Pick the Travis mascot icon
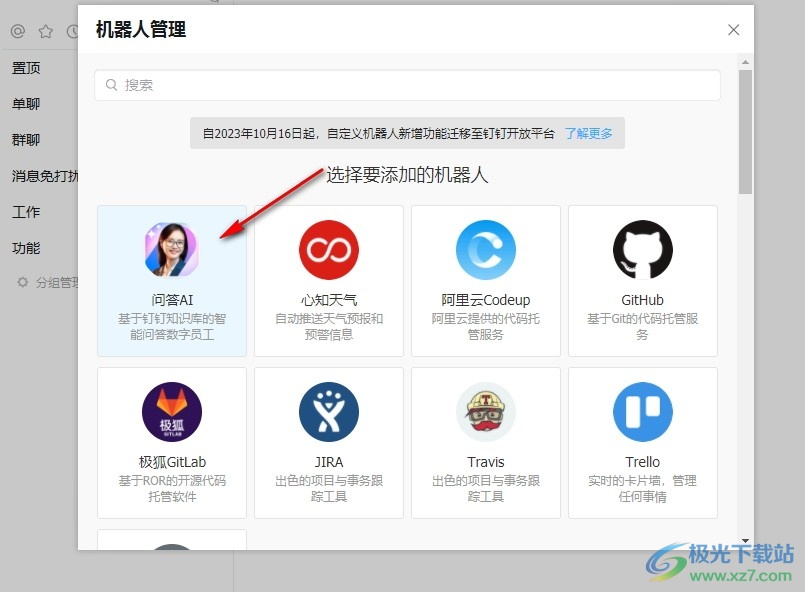805x592 pixels. pos(486,412)
